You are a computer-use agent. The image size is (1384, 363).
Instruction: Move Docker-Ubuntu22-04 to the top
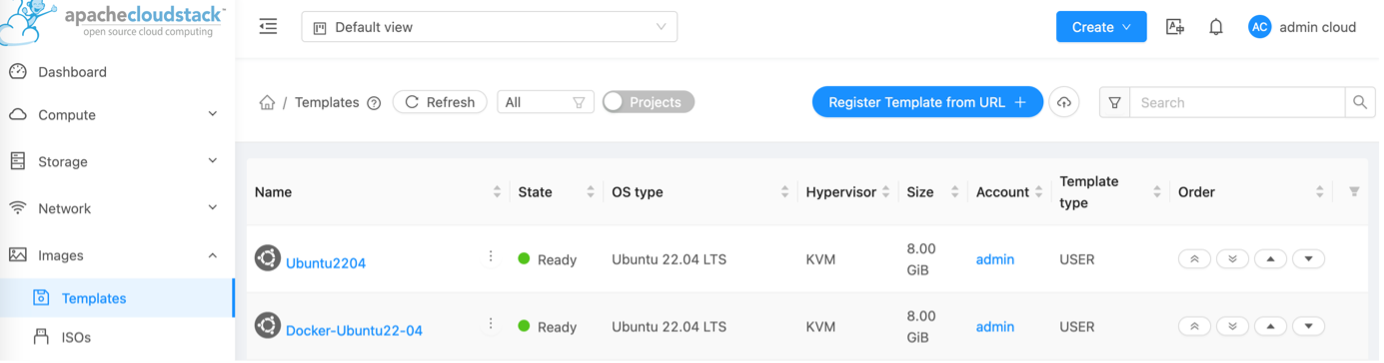(x=1194, y=326)
